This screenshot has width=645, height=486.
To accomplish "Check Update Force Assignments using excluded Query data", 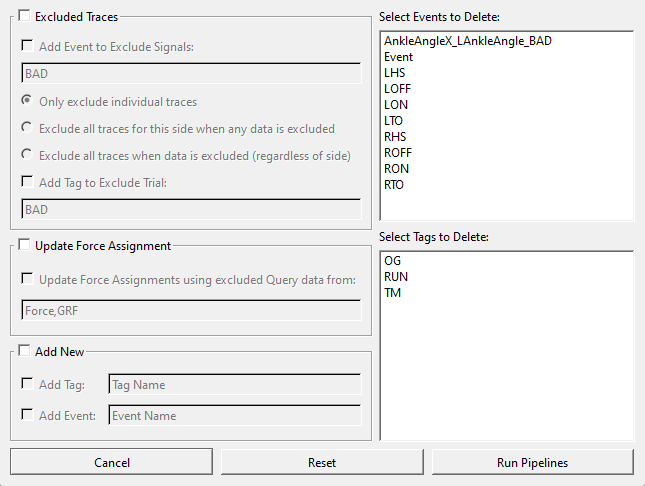I will pos(27,279).
